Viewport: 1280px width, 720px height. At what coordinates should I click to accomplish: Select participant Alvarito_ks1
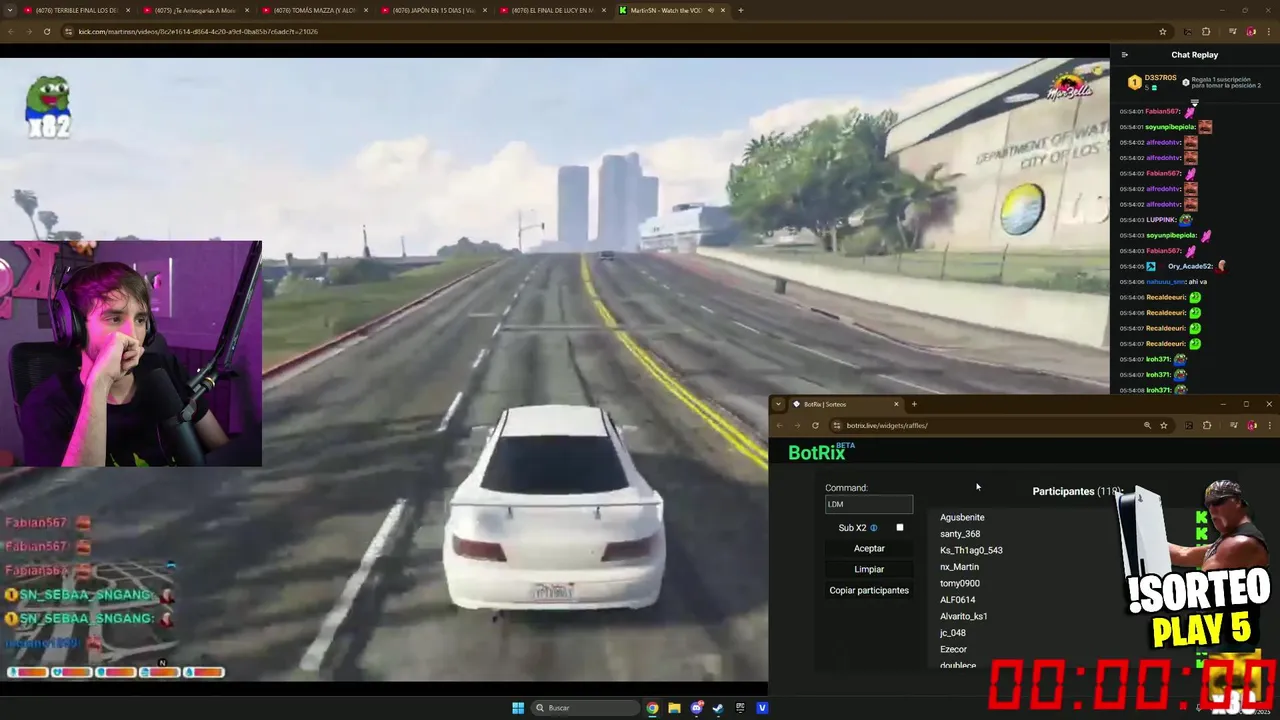tap(964, 616)
